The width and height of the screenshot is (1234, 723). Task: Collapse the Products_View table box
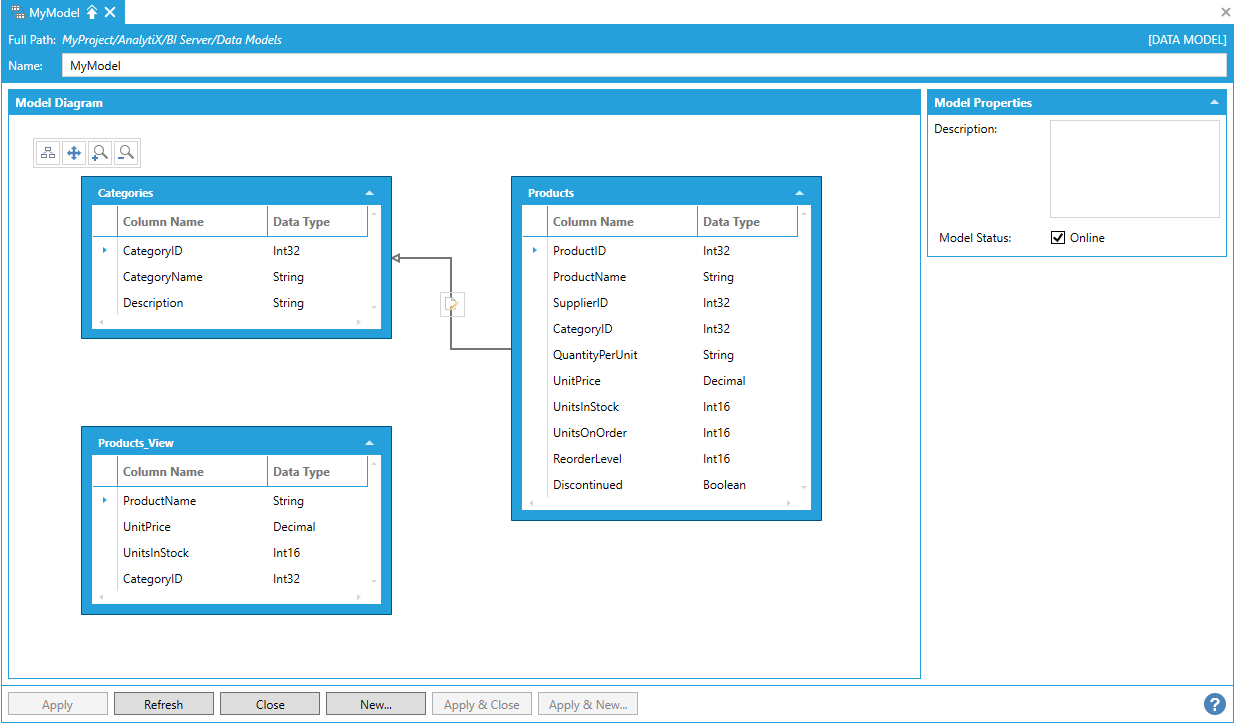(370, 443)
